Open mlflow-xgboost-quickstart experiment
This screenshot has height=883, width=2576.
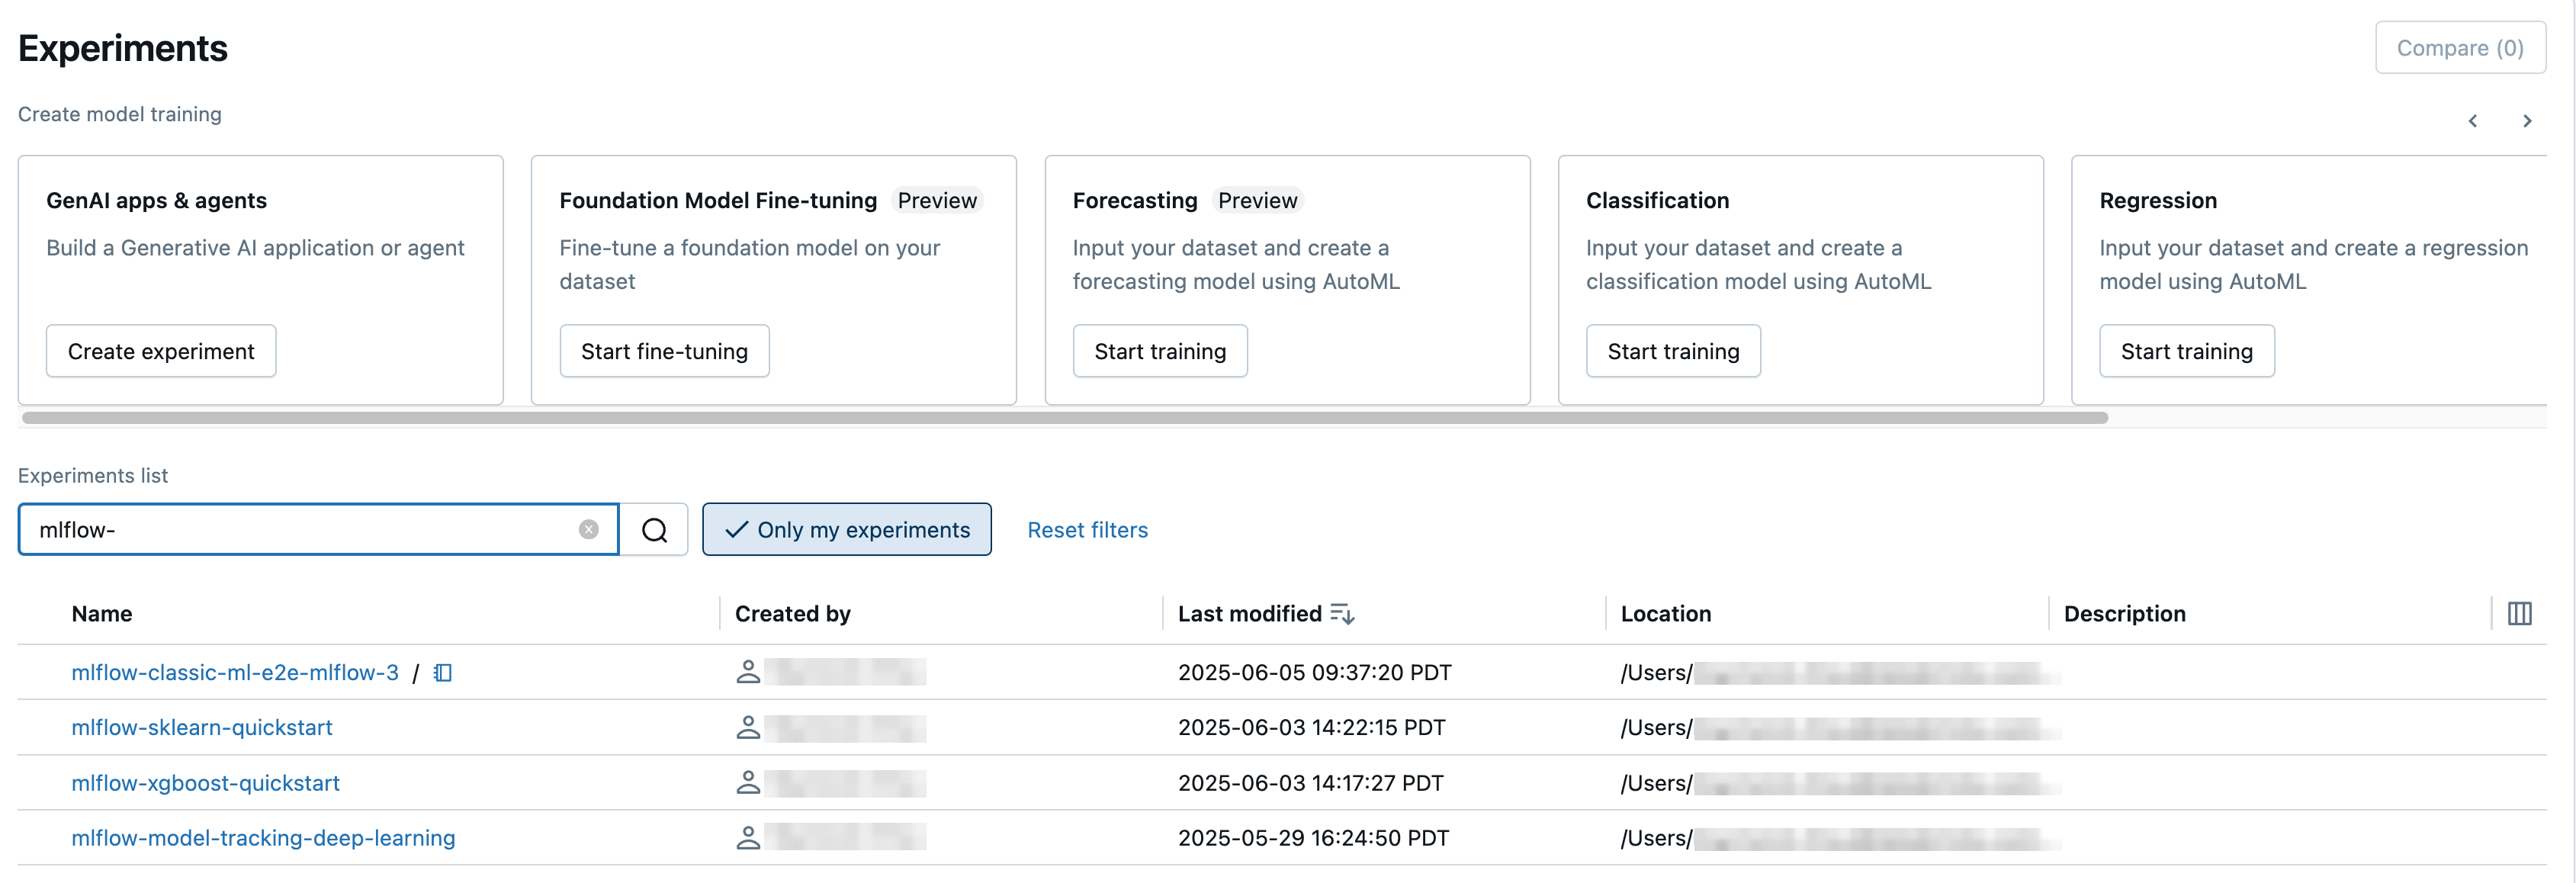coord(205,783)
